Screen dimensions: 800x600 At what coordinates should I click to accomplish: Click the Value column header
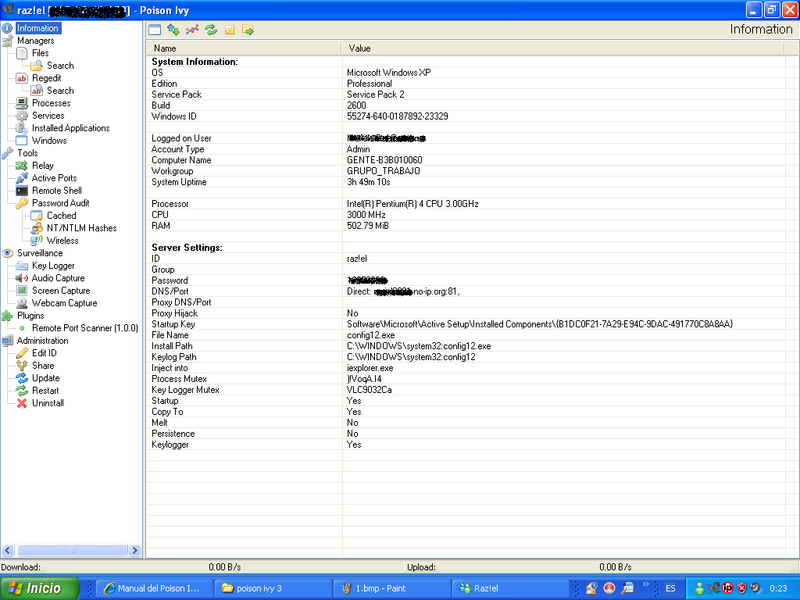(563, 48)
